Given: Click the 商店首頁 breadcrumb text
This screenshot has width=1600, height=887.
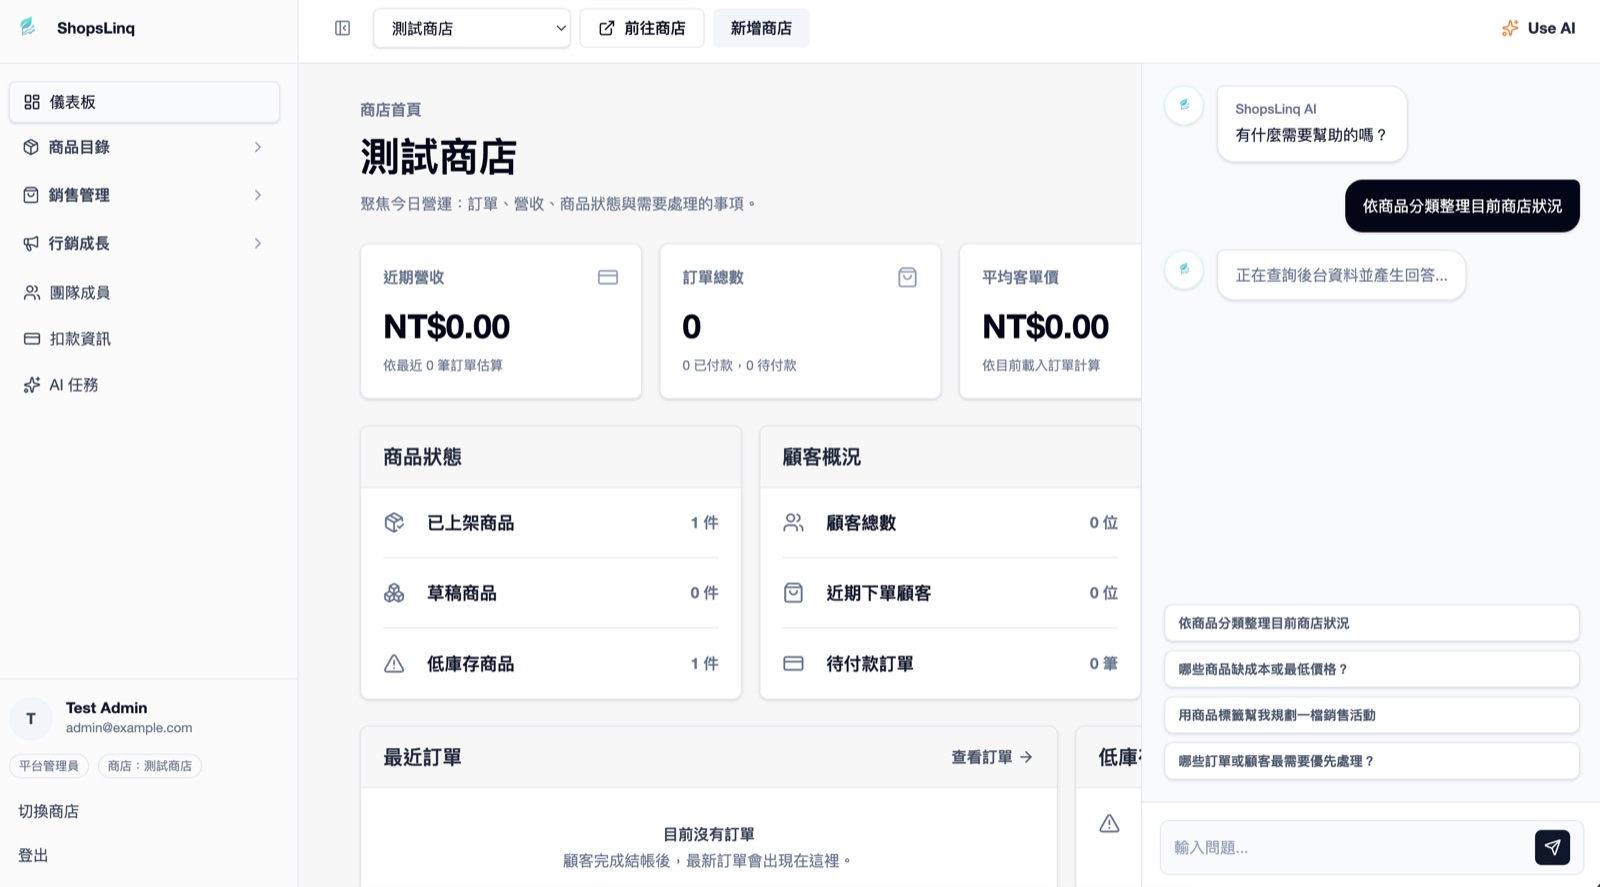Looking at the screenshot, I should (x=390, y=109).
